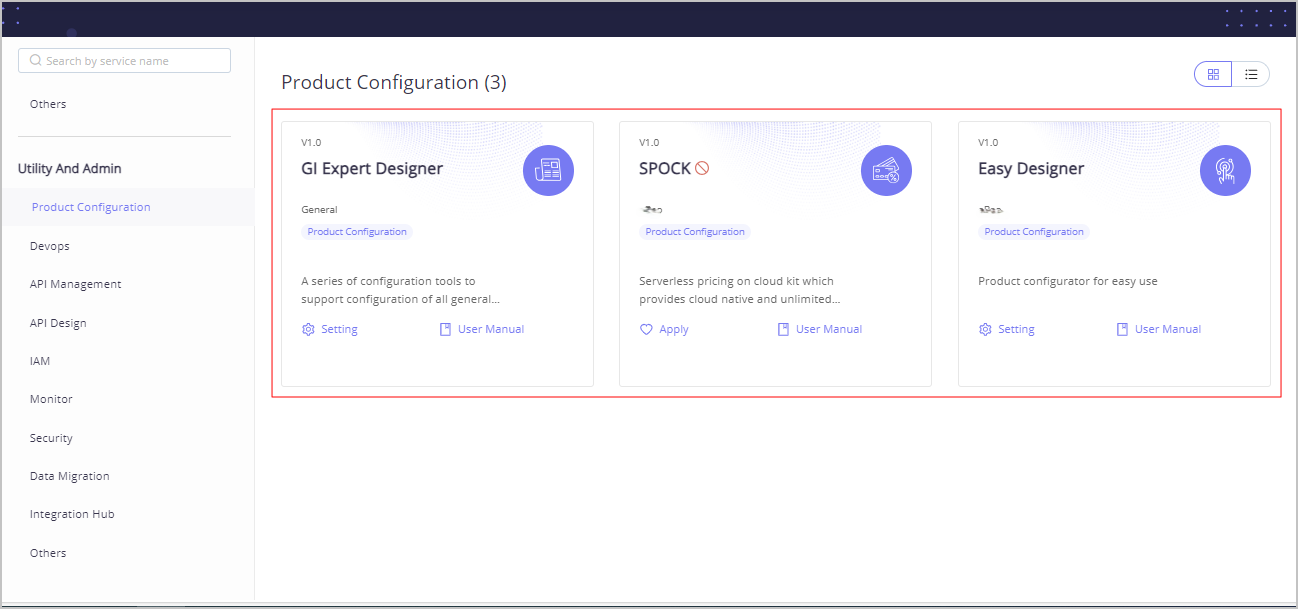This screenshot has width=1298, height=609.
Task: Click SPOCK Serverless pricing description text
Action: 739,290
